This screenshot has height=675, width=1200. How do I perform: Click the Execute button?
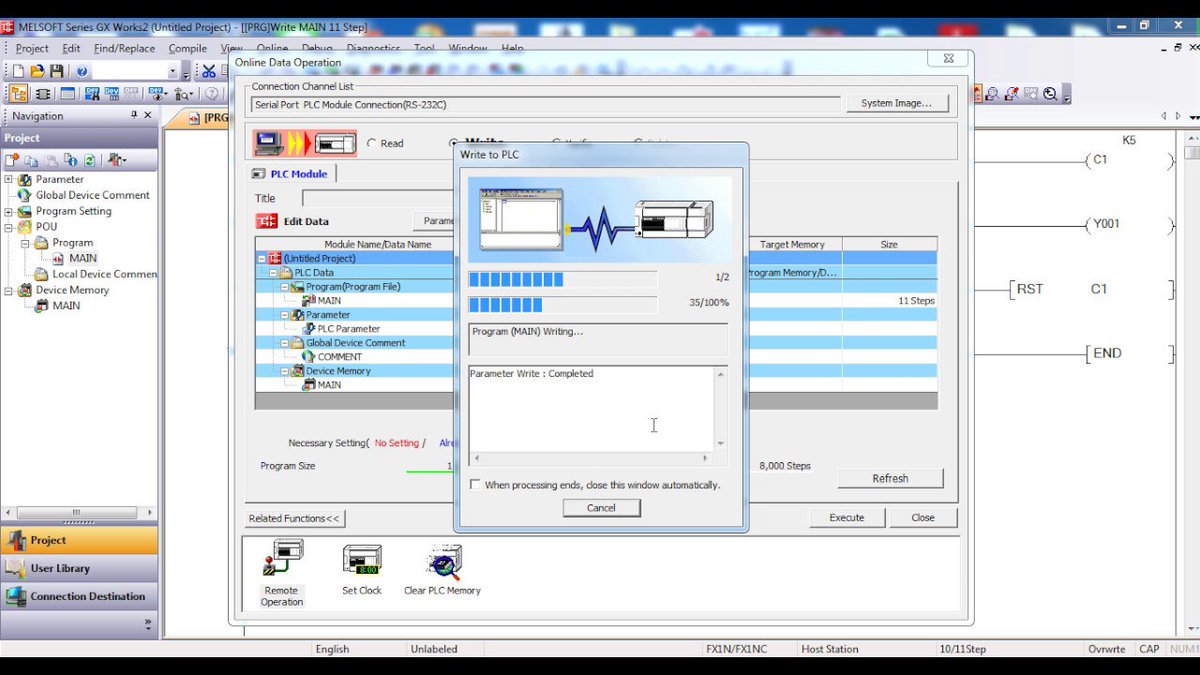coord(846,517)
